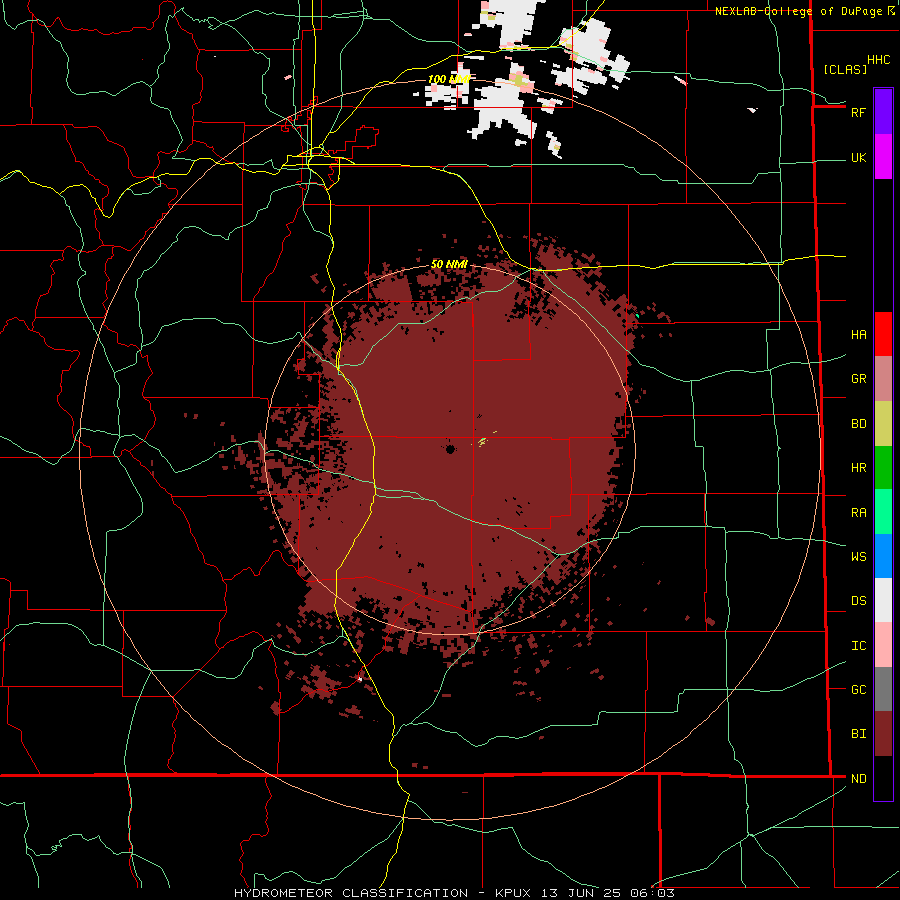Click the 'HHC' product code text
Screen dimensions: 900x900
click(878, 60)
